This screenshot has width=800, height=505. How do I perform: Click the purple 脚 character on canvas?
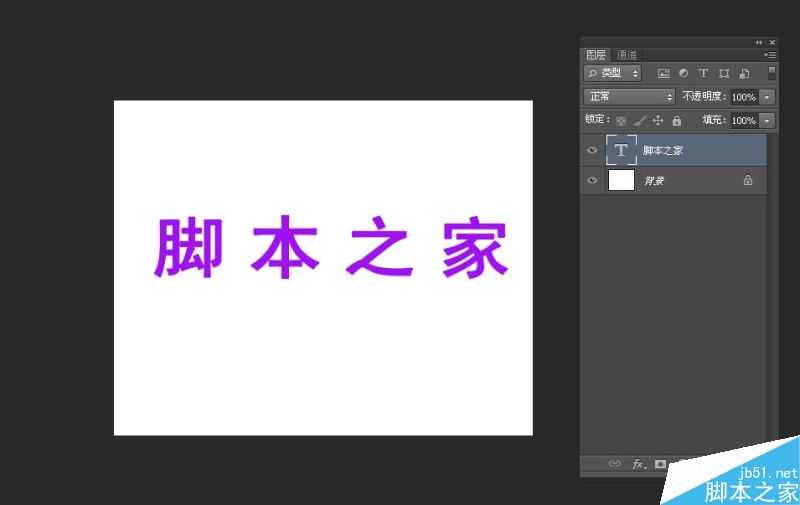click(188, 247)
